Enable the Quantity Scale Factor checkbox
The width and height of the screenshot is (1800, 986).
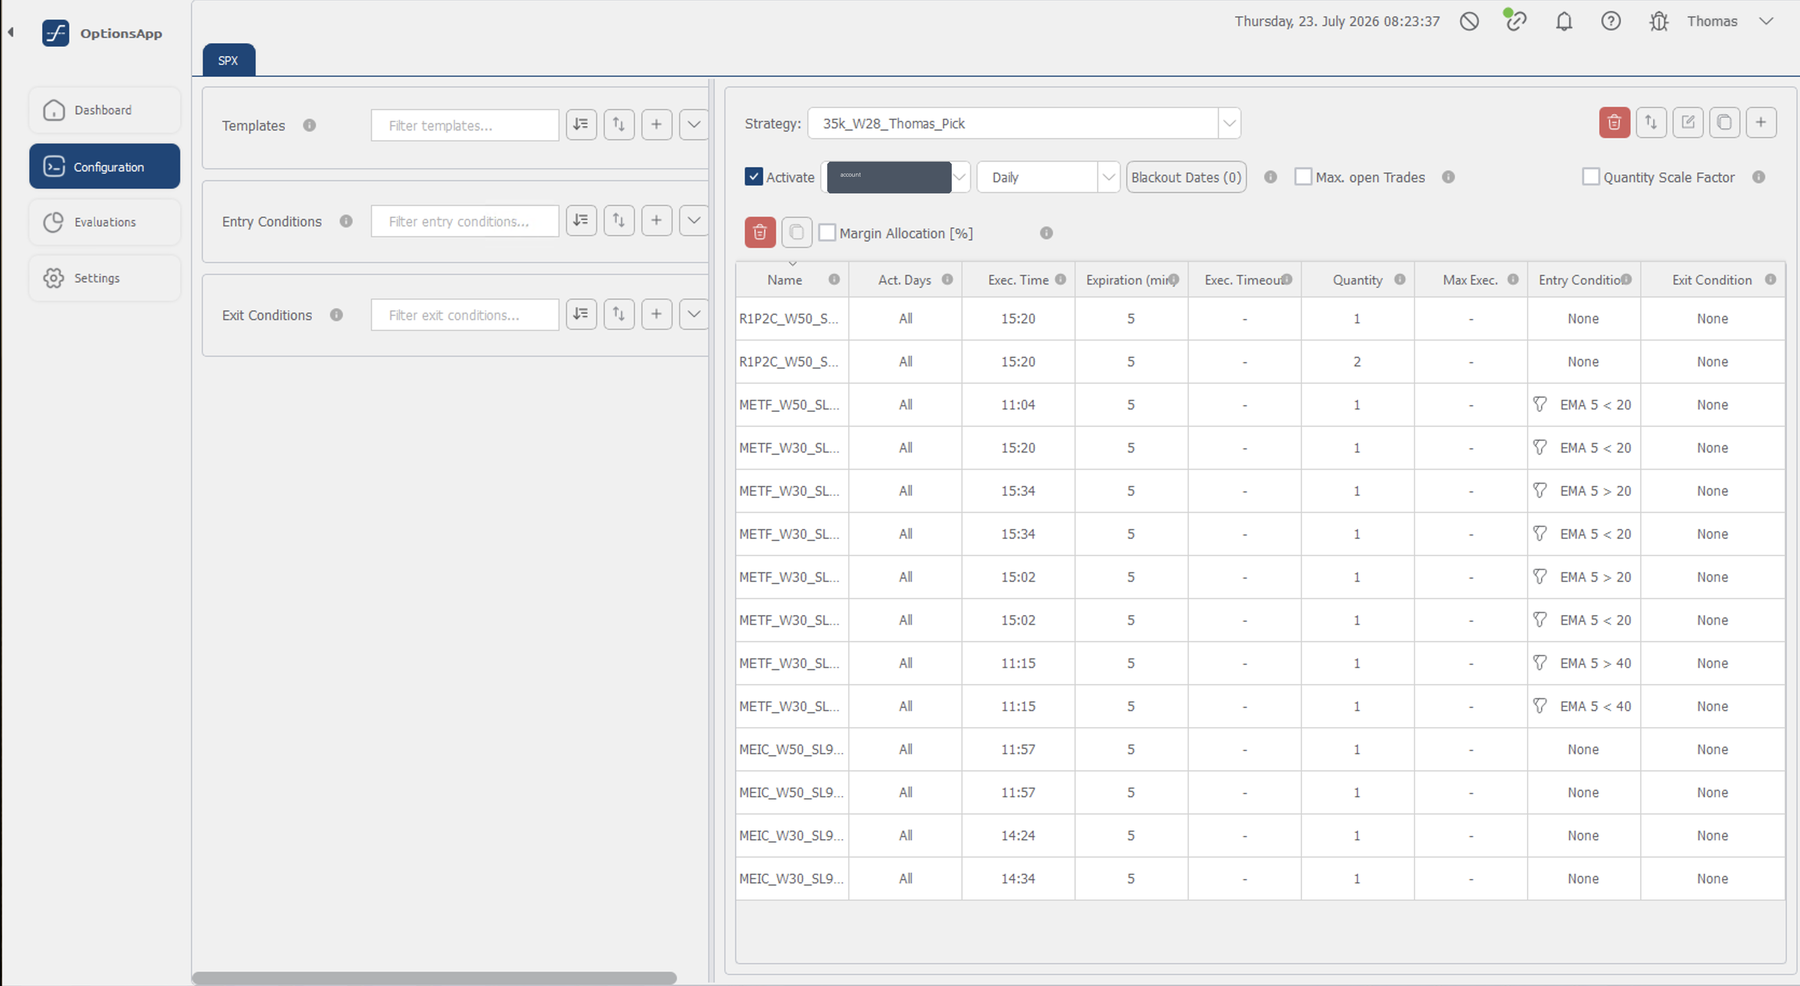(1591, 177)
